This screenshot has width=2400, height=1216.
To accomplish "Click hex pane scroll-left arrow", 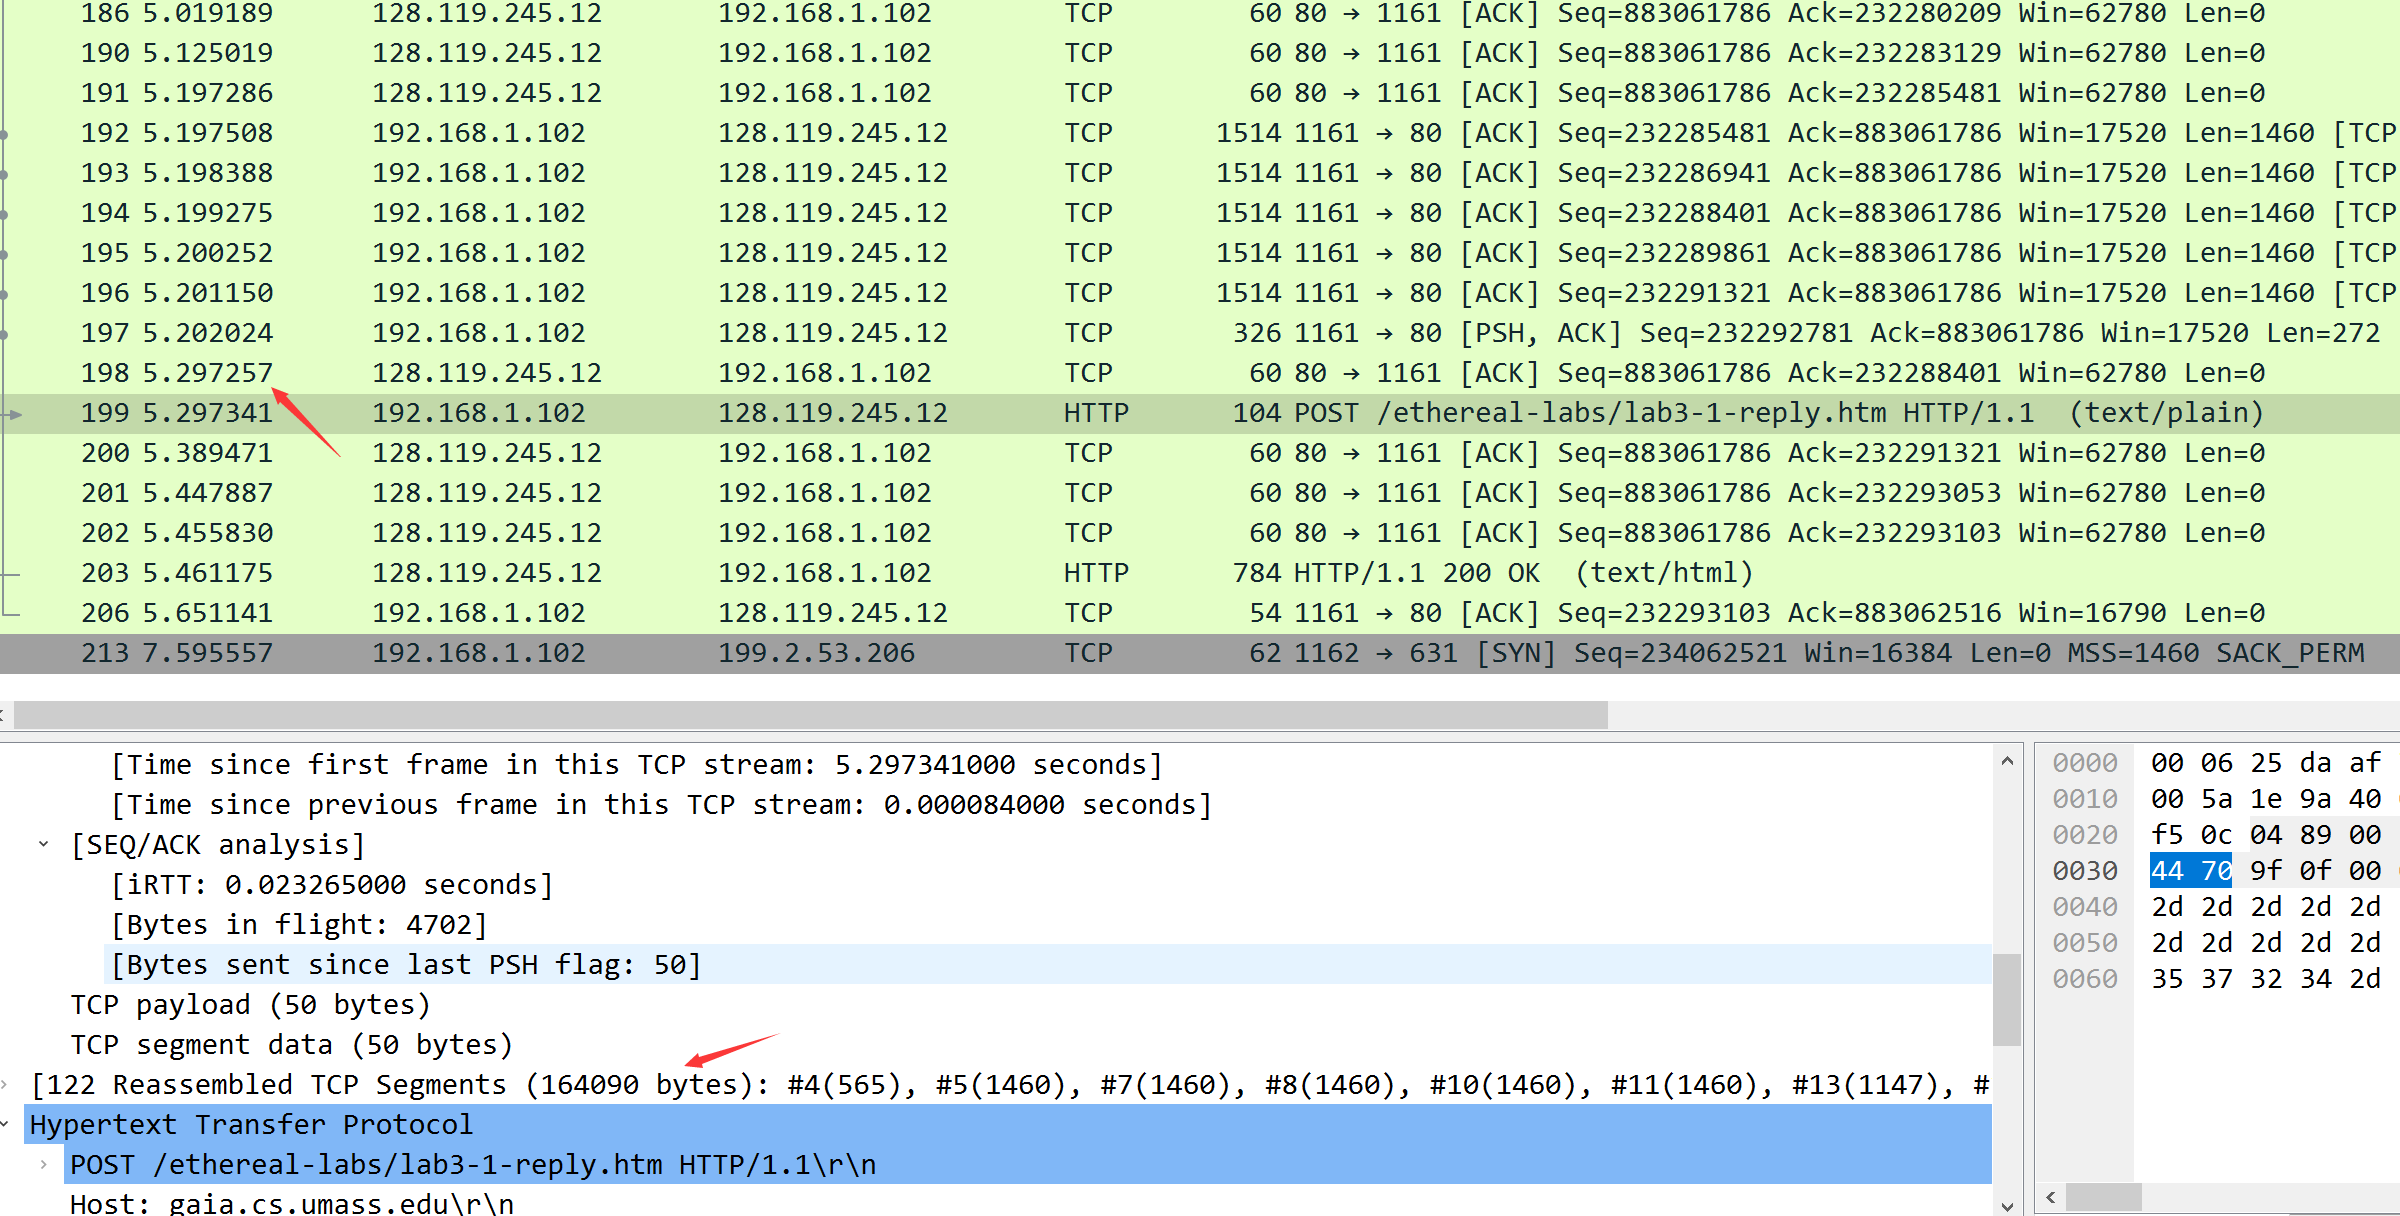I will pyautogui.click(x=2051, y=1197).
